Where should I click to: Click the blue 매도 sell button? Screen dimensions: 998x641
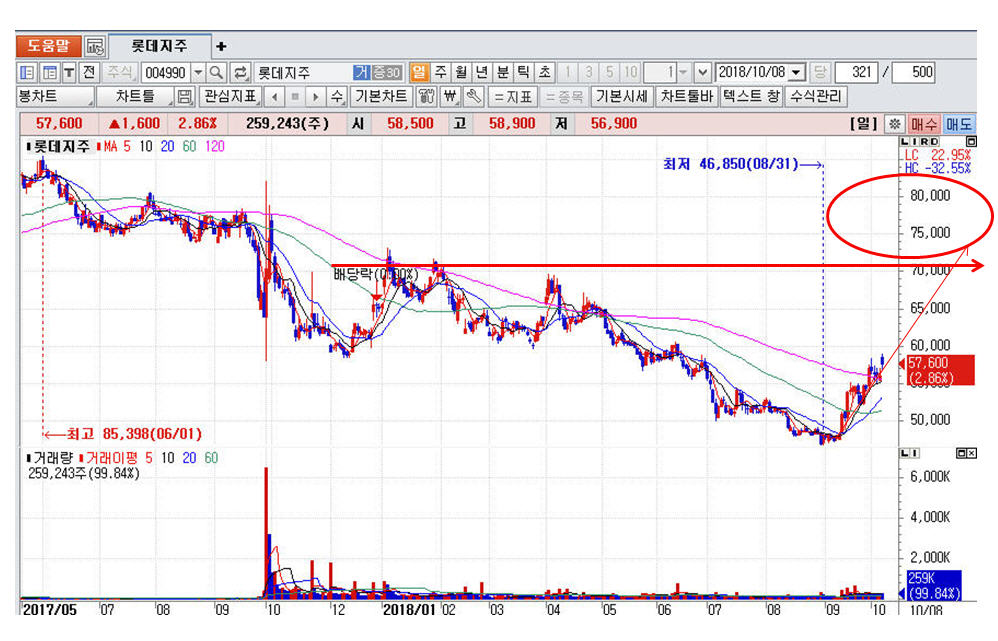click(958, 123)
